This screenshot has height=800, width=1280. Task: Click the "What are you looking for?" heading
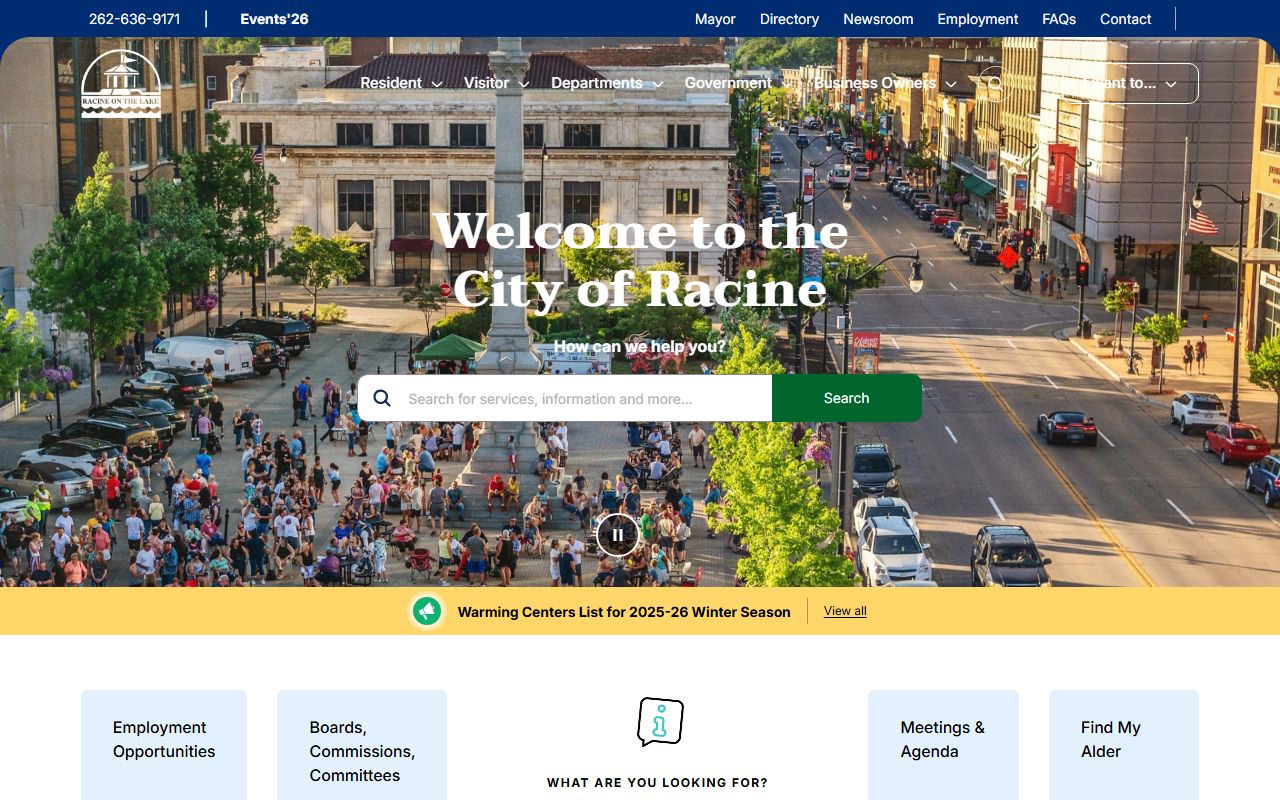[658, 783]
